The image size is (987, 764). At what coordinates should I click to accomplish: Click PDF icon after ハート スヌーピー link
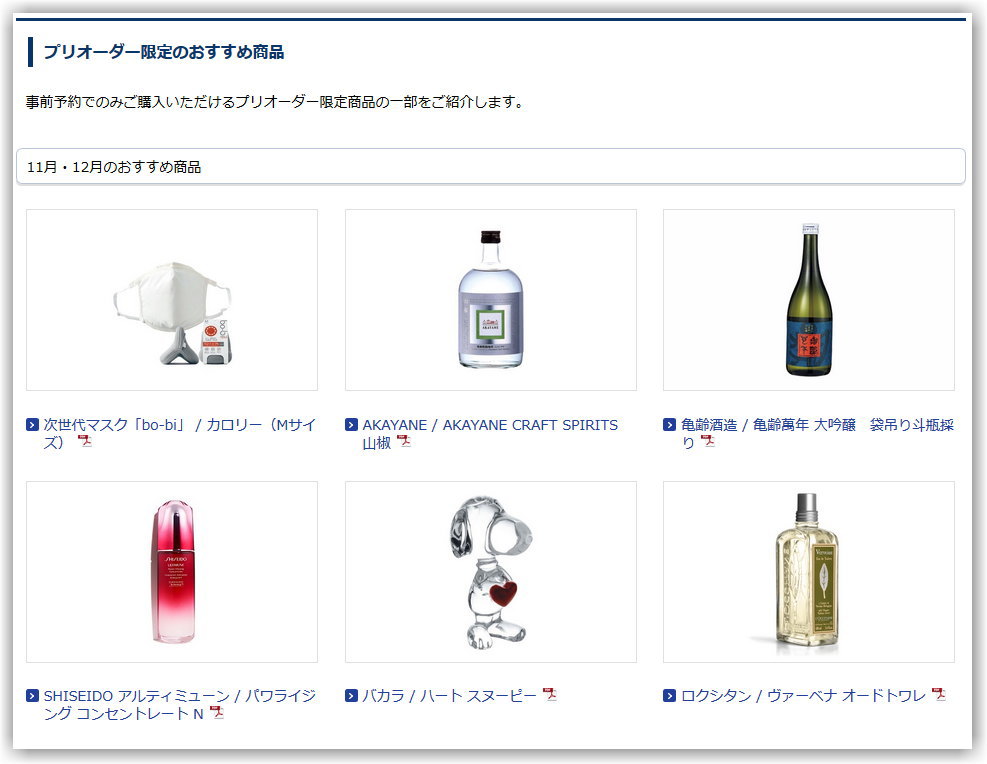[x=550, y=695]
